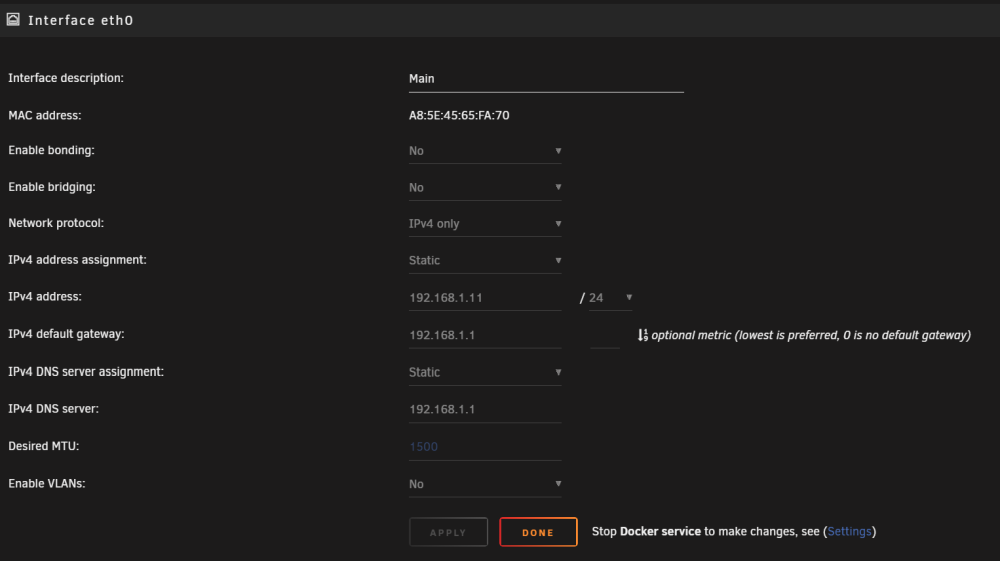The height and width of the screenshot is (561, 1000).
Task: Open the Enable VLANs dropdown
Action: click(x=485, y=484)
